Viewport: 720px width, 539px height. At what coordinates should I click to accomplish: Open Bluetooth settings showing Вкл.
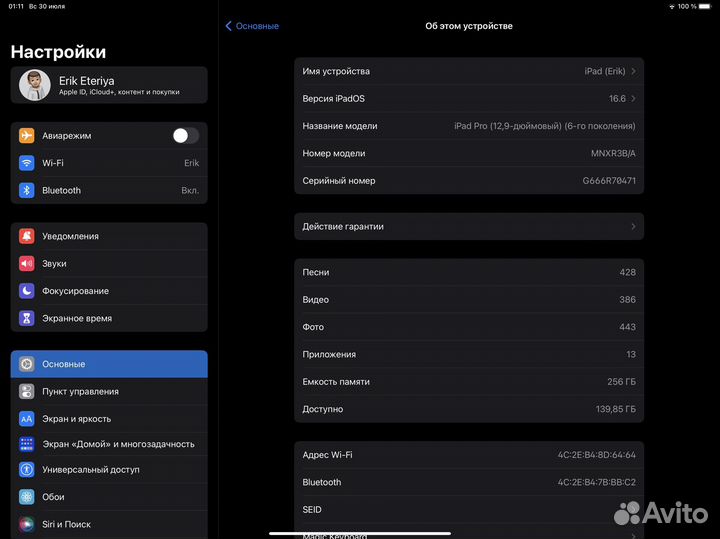pyautogui.click(x=109, y=190)
